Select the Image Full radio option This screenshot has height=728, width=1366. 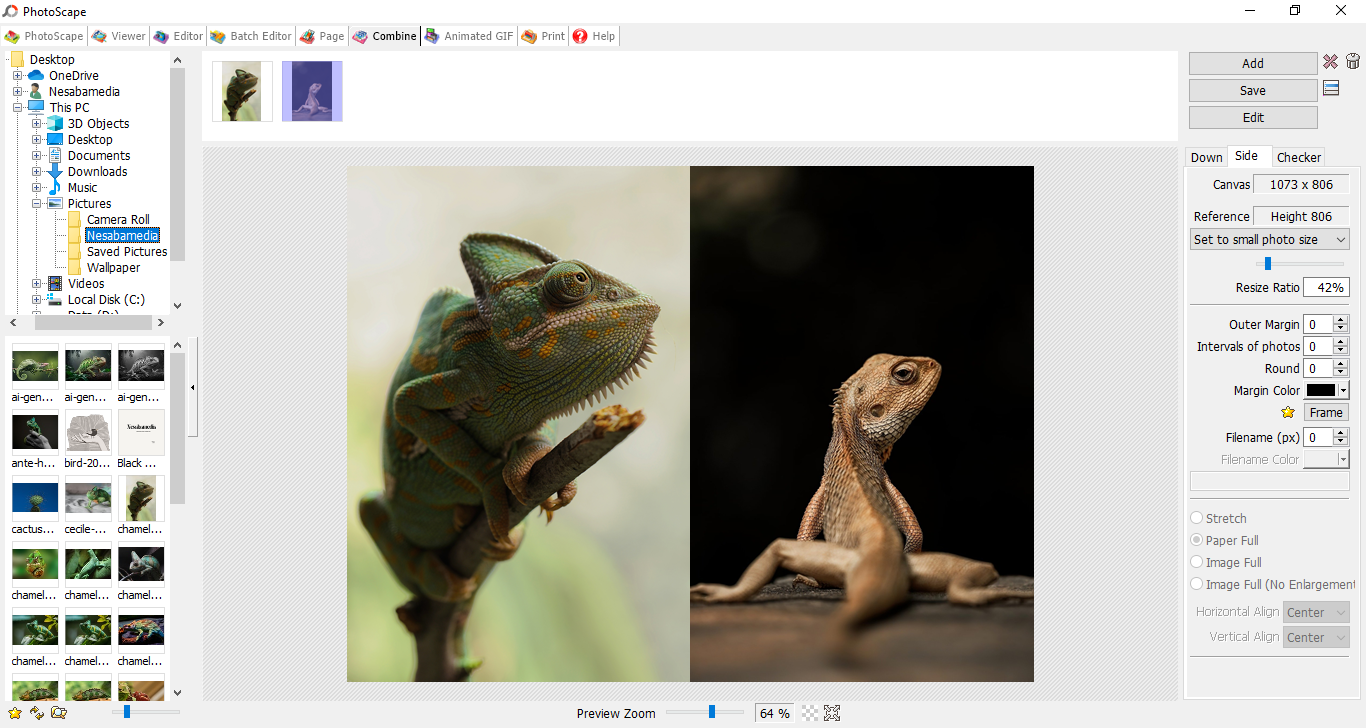point(1197,562)
